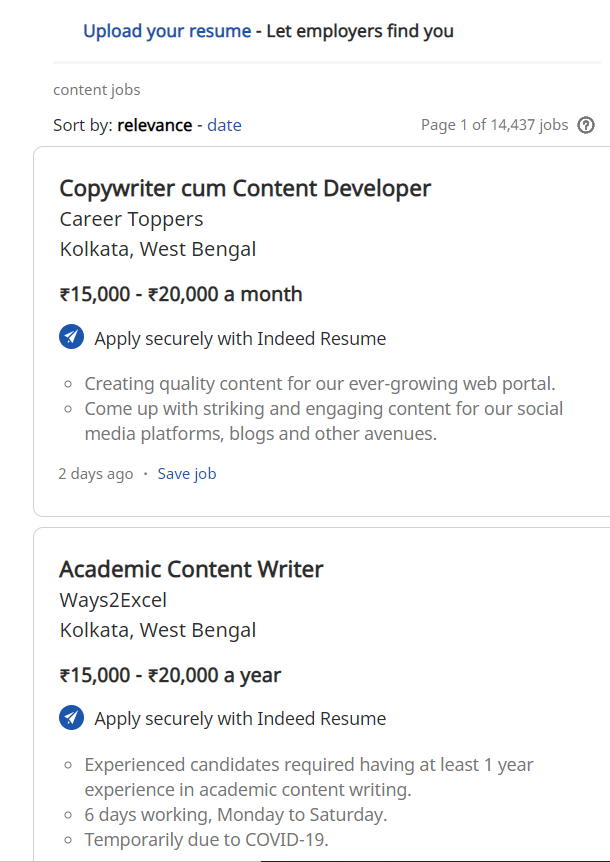Screen dimensions: 610x862
Task: Open the Academic Content Writer job title
Action: click(x=191, y=569)
